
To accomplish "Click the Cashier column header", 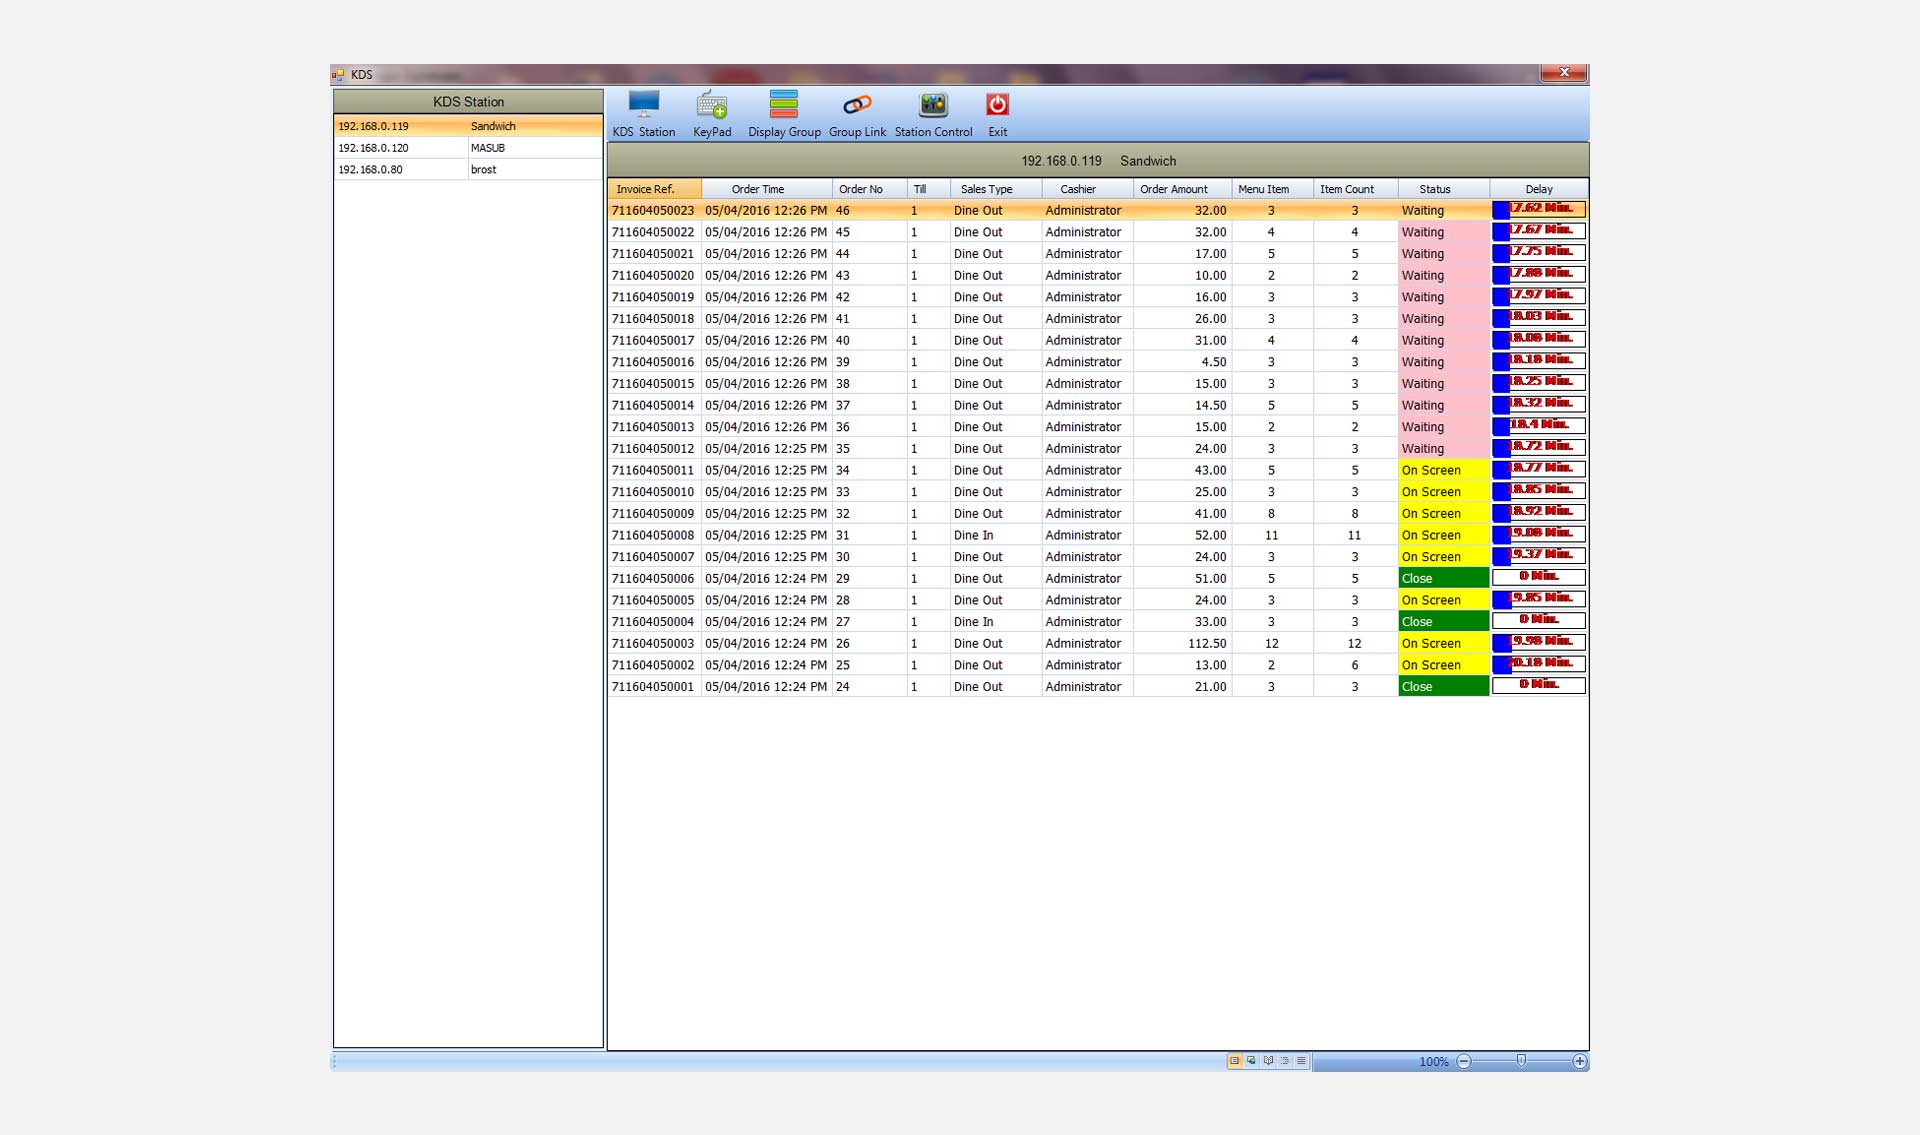I will (x=1087, y=189).
